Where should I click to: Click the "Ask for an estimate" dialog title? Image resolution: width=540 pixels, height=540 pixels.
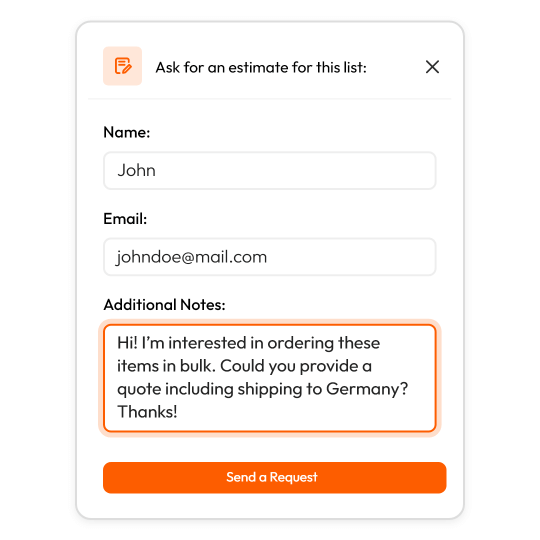[261, 68]
